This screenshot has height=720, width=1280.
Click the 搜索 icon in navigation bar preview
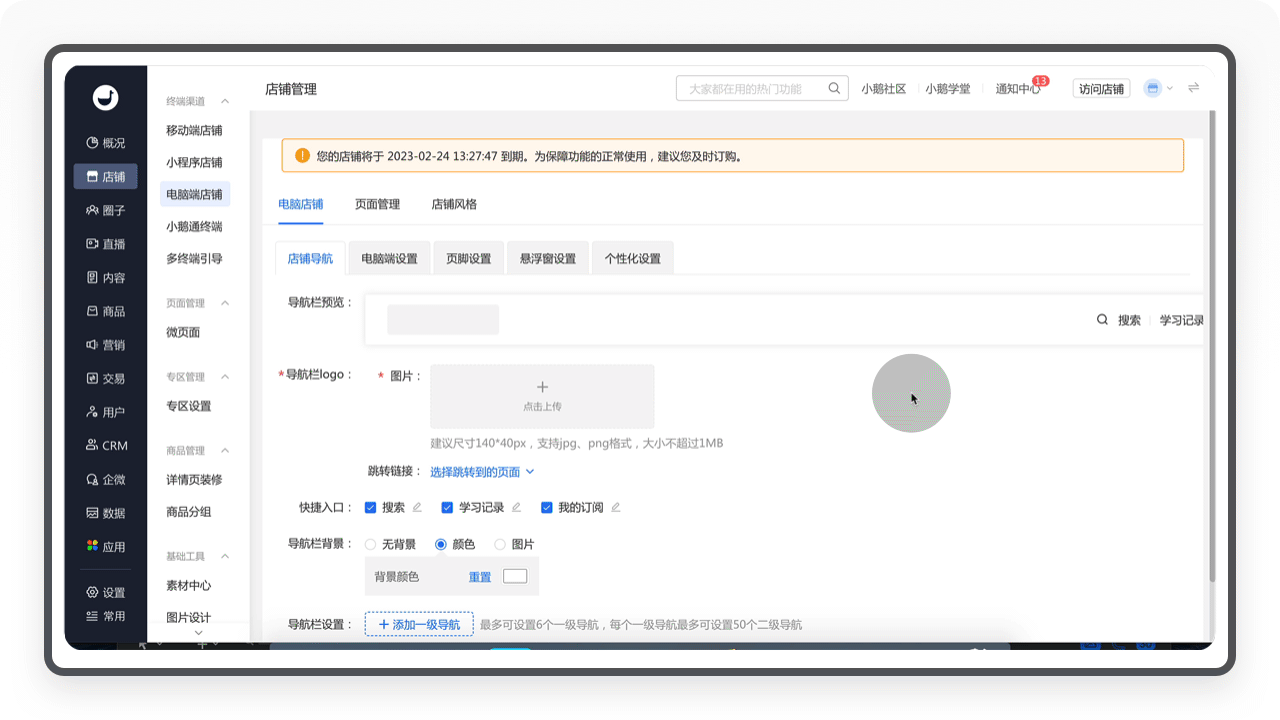[1102, 320]
